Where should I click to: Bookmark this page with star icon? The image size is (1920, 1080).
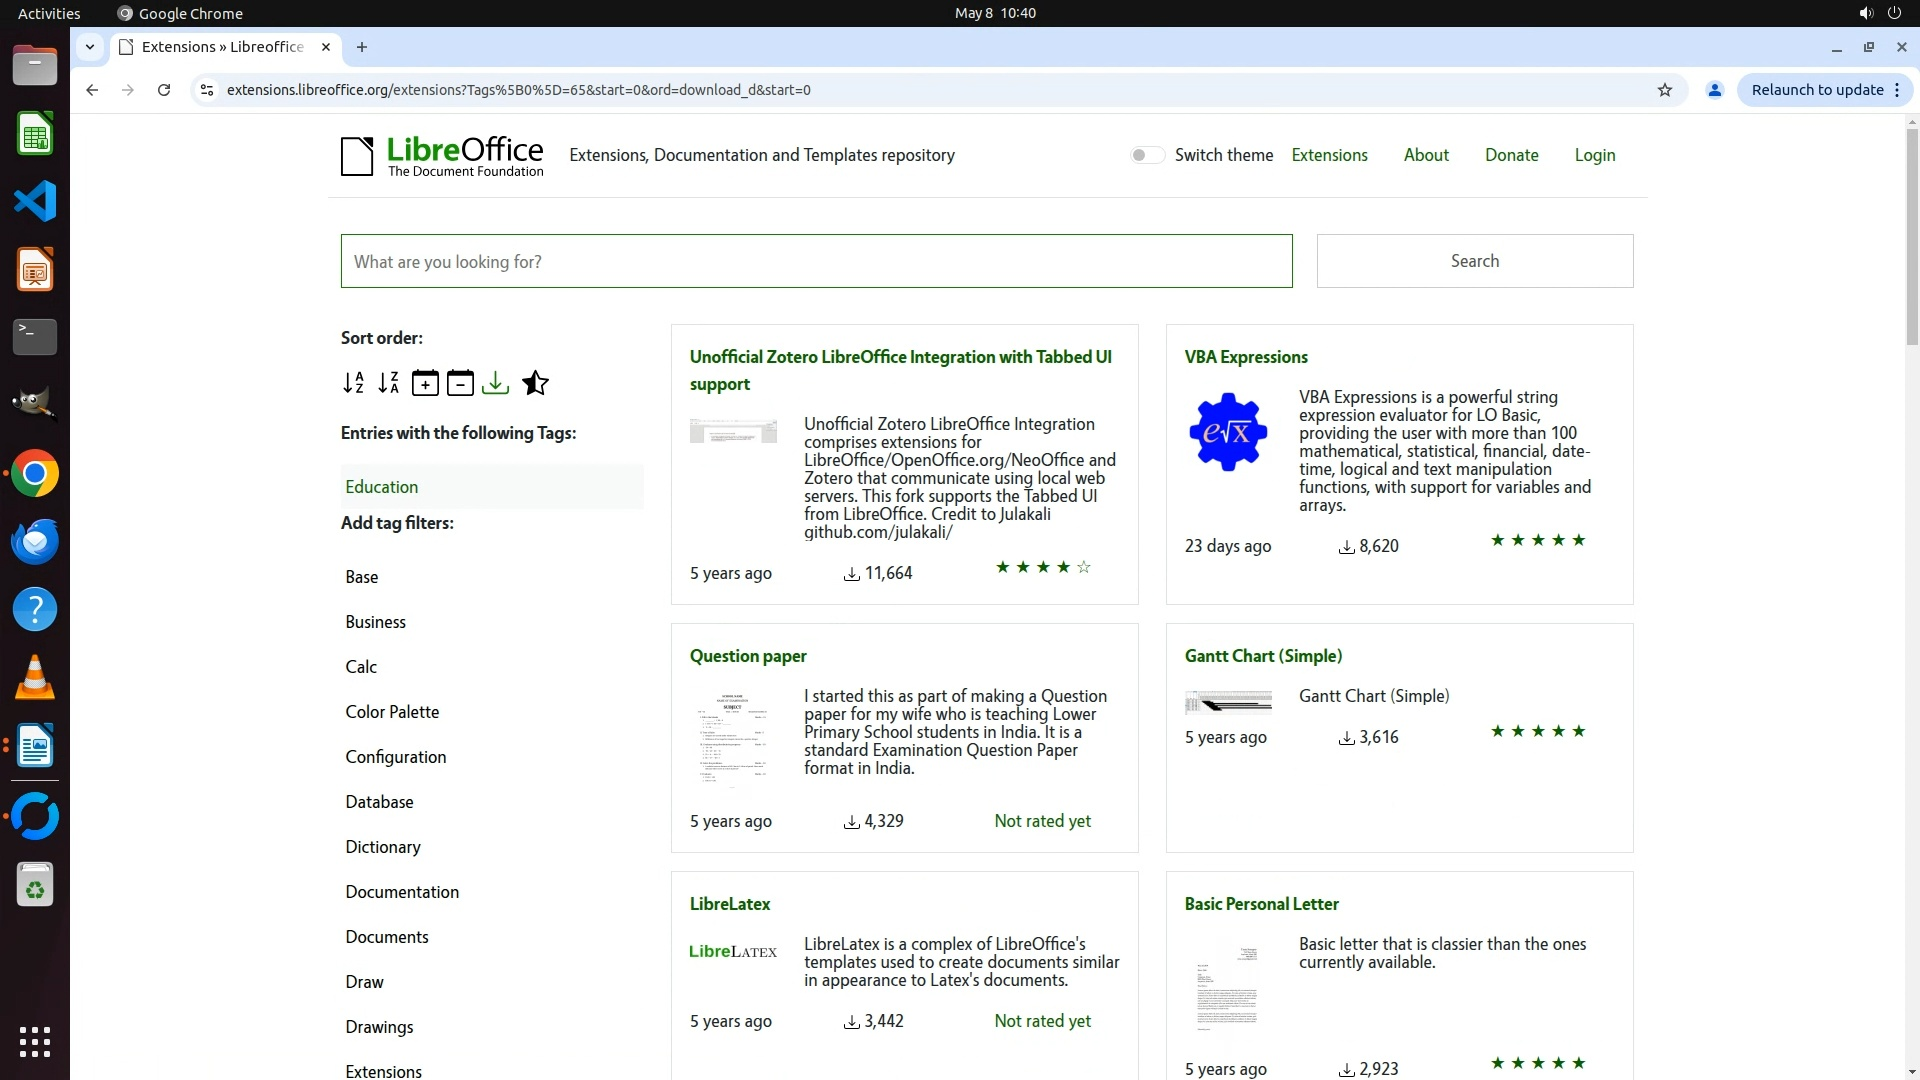(1664, 90)
